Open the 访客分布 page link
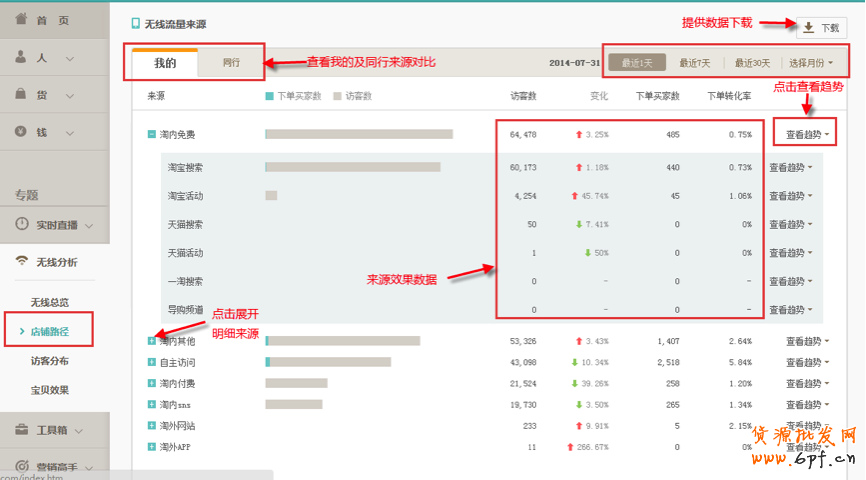This screenshot has height=480, width=866. point(49,361)
